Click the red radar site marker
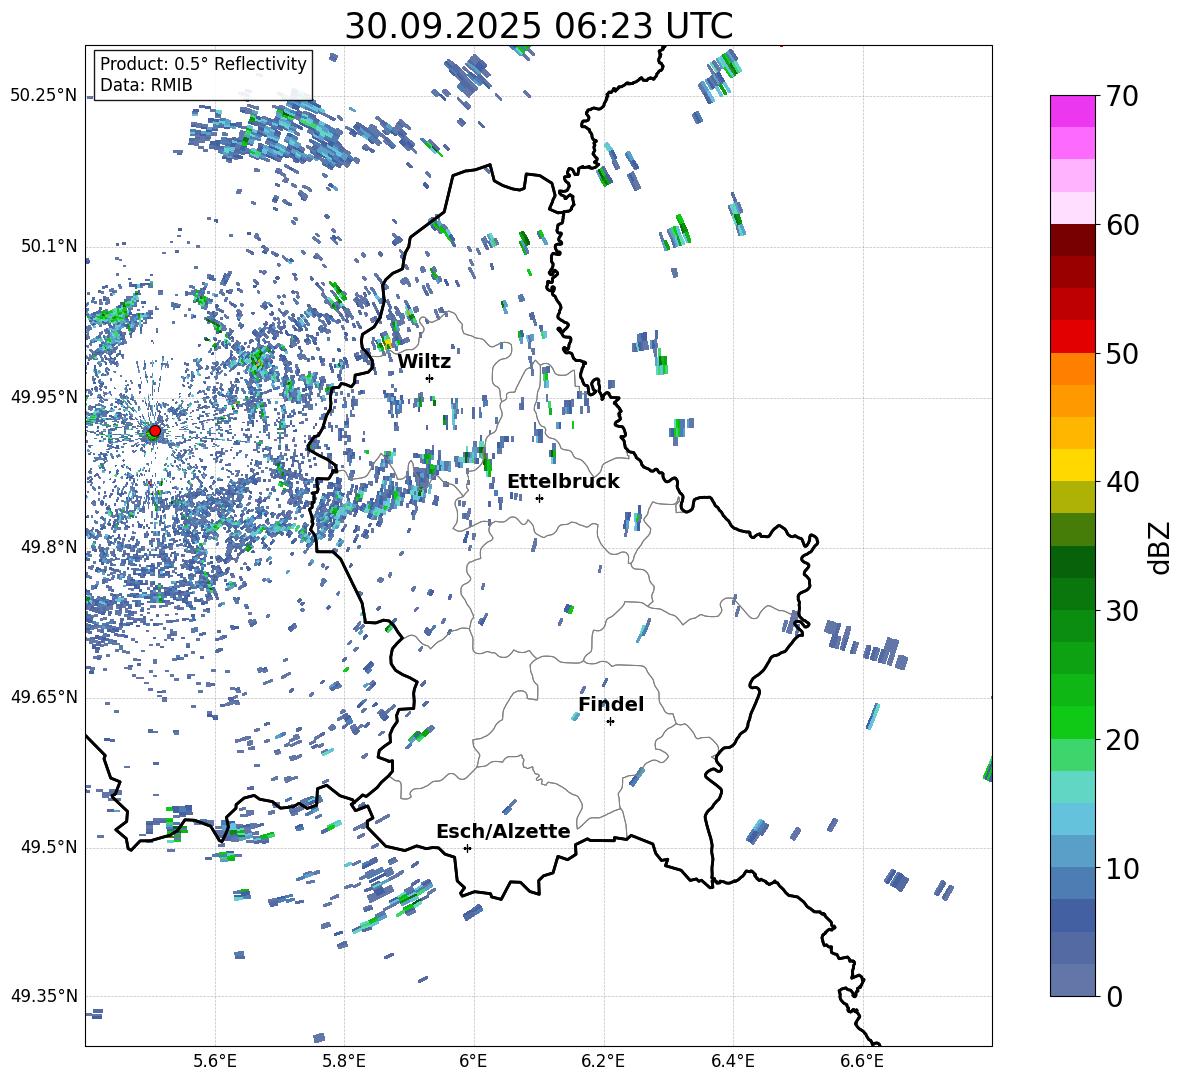 click(x=154, y=431)
